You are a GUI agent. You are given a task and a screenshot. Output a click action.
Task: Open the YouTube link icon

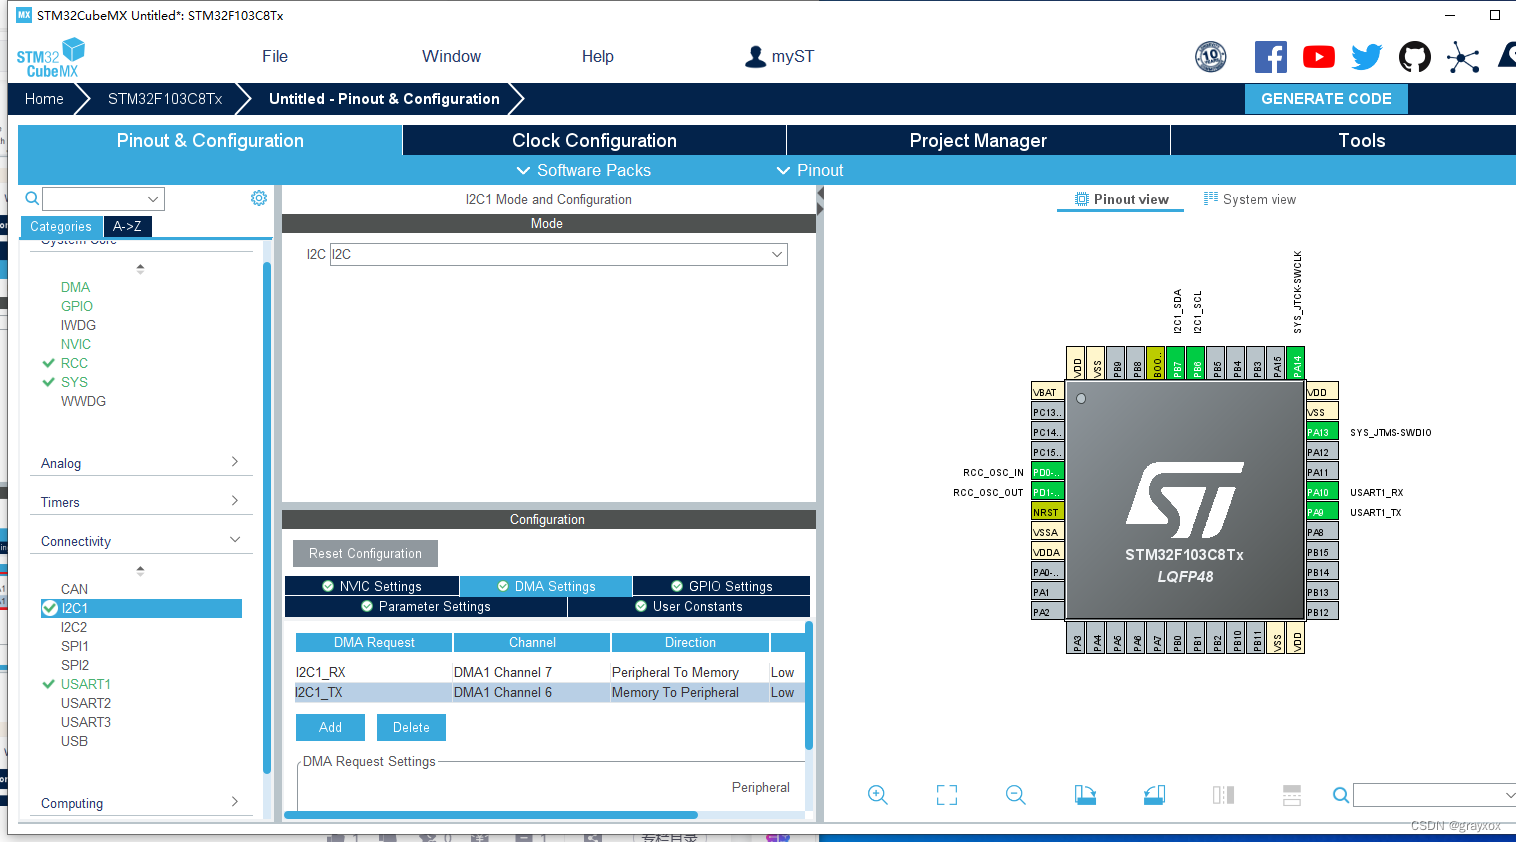(1319, 57)
